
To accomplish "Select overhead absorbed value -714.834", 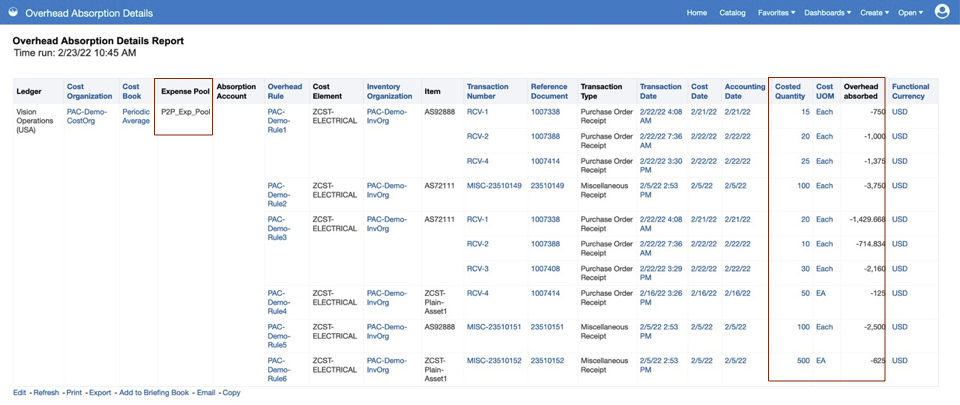I will click(x=872, y=244).
